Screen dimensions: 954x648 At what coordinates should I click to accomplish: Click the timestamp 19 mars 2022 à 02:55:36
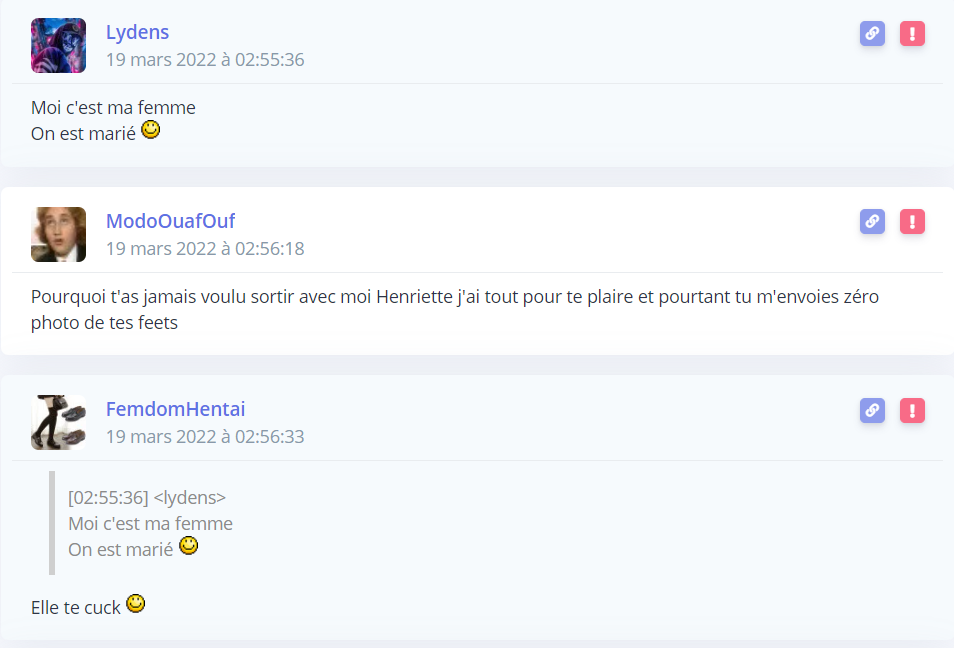click(x=205, y=60)
